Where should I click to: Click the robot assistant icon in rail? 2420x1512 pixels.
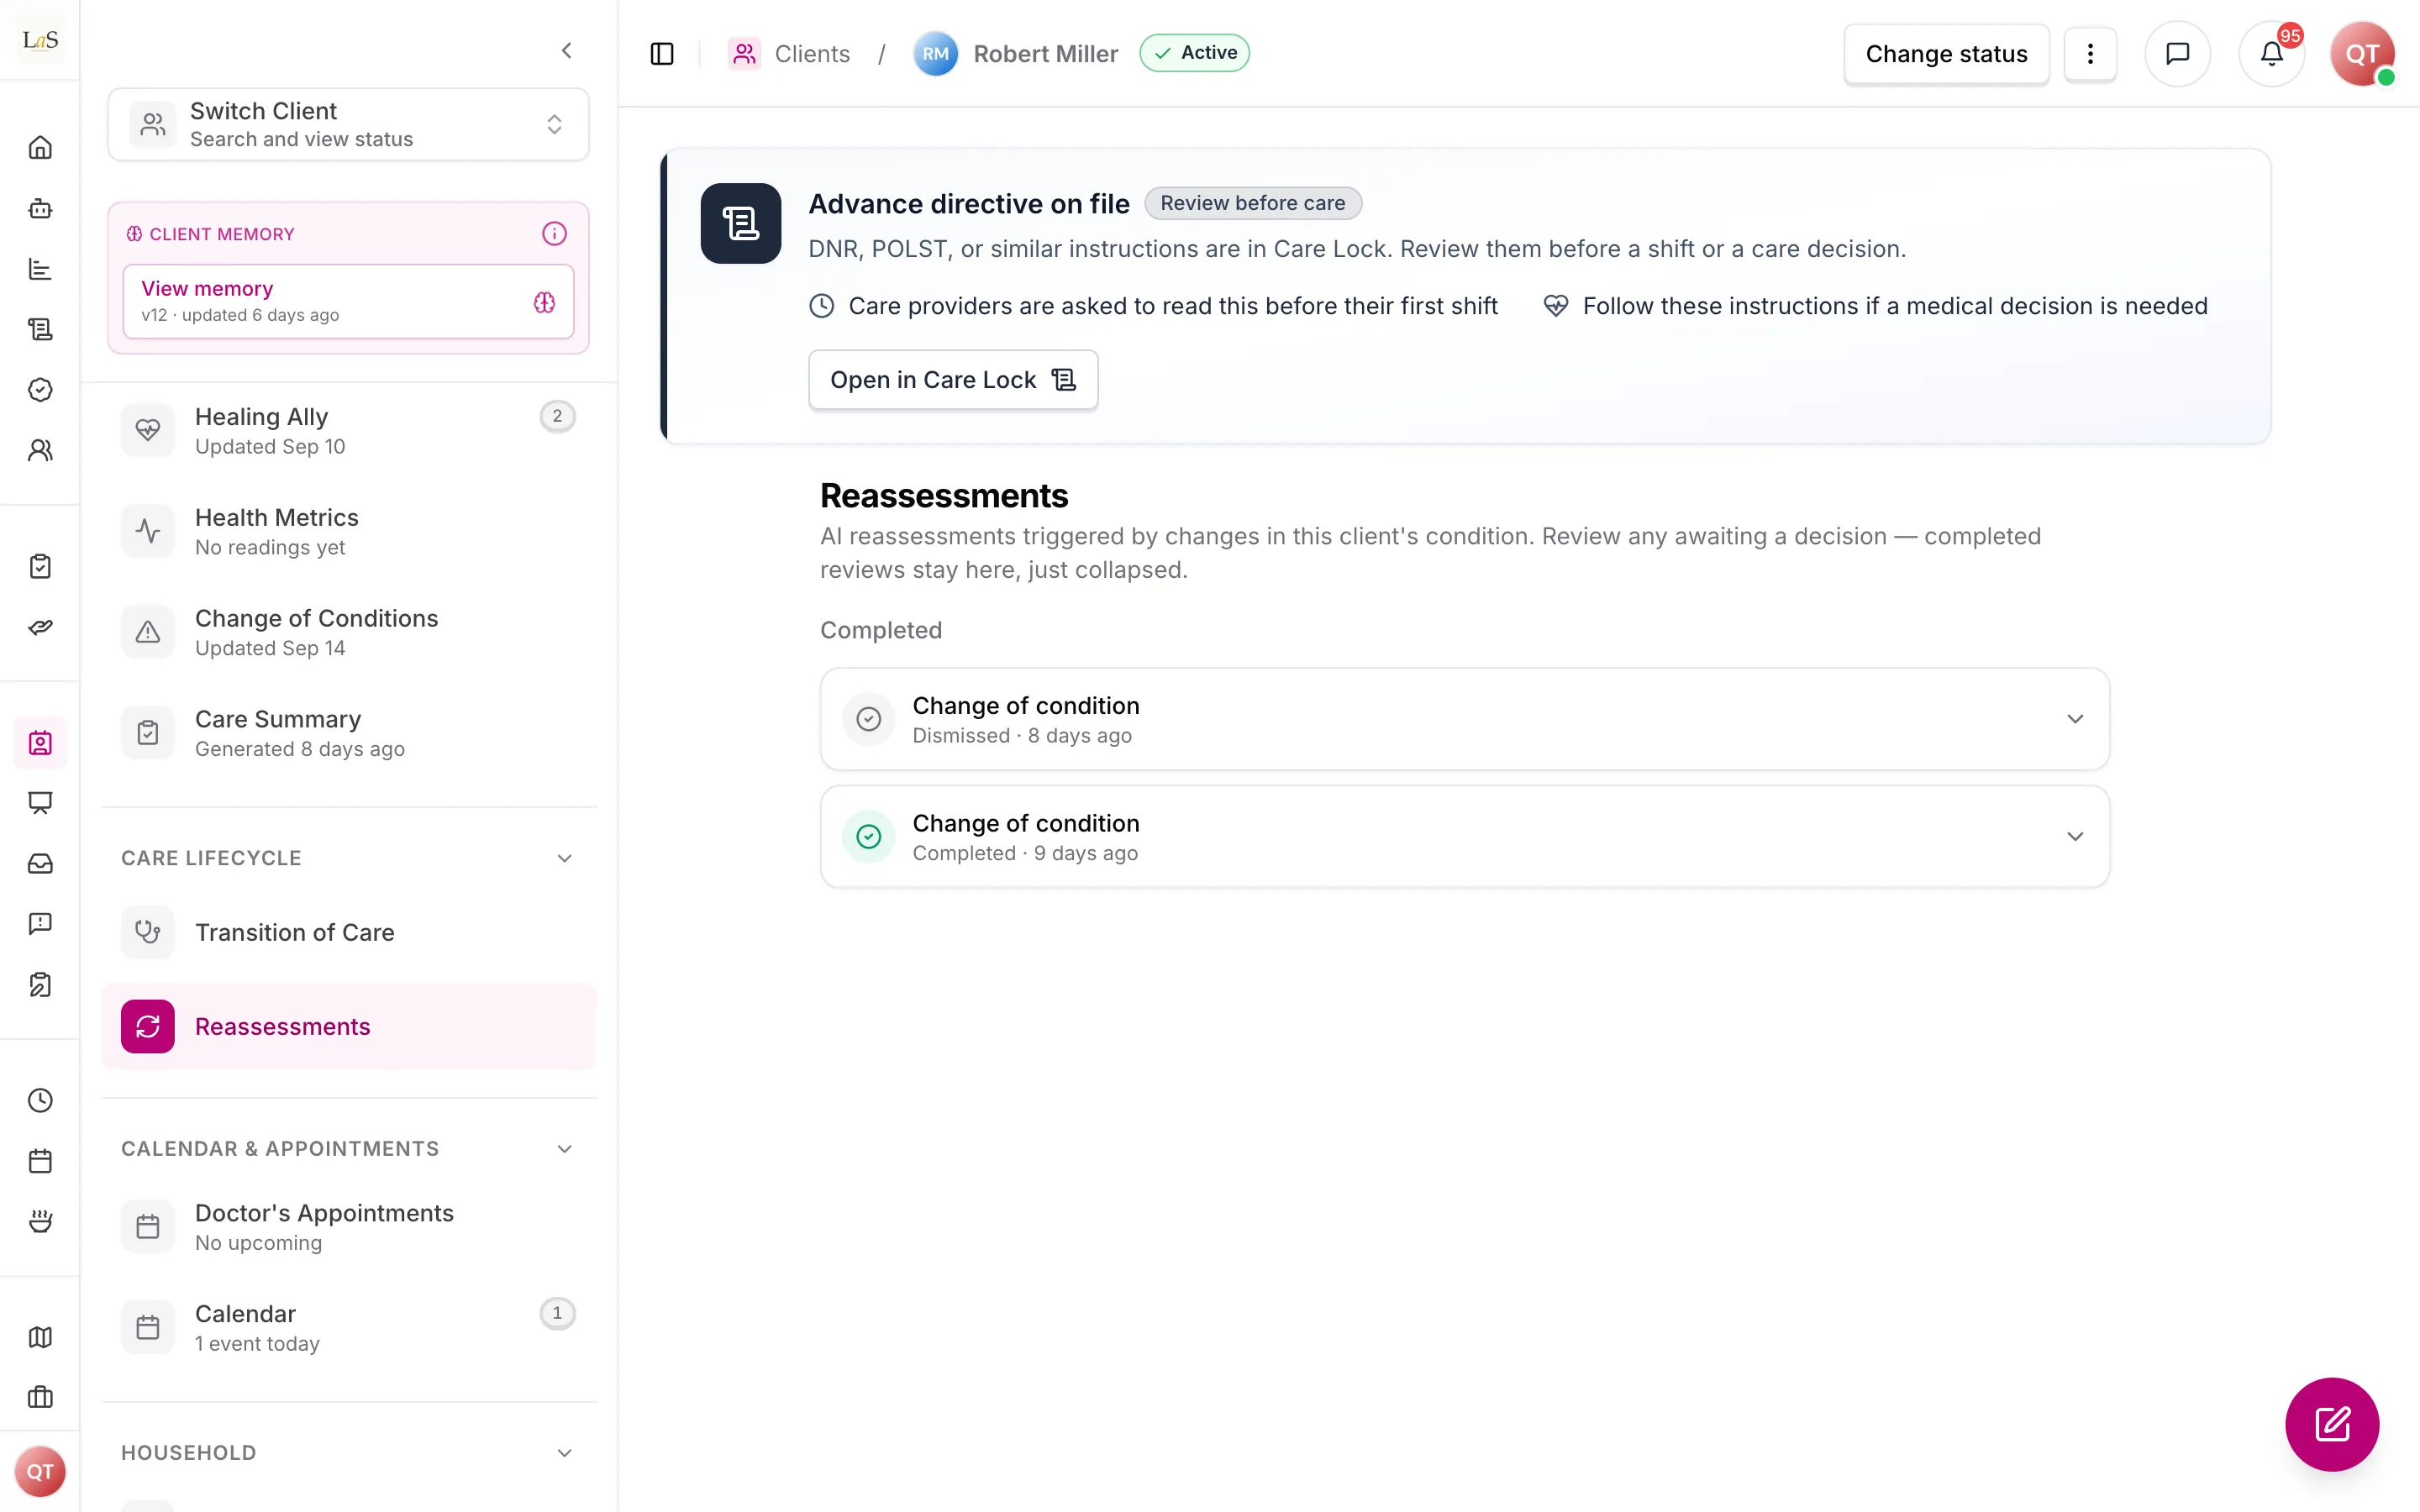[x=40, y=208]
